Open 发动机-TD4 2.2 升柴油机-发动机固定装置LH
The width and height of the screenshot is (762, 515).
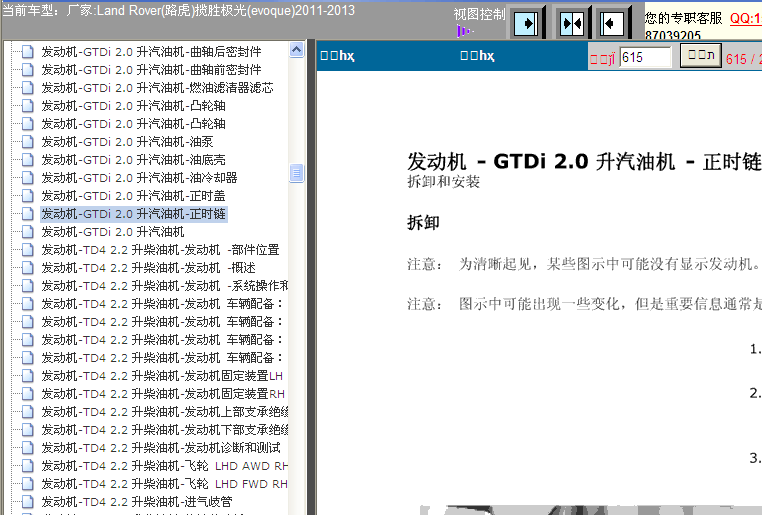(162, 376)
